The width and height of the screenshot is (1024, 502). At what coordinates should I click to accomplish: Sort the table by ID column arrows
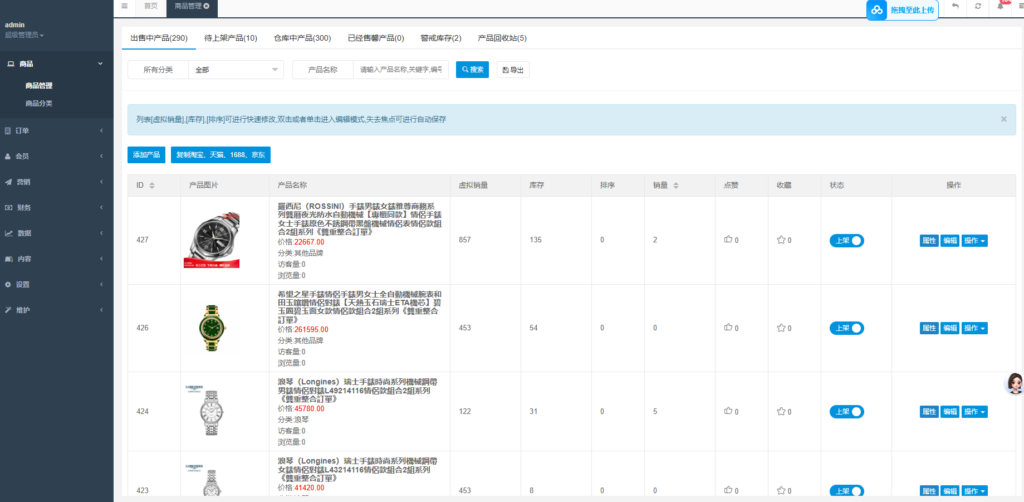click(x=152, y=185)
